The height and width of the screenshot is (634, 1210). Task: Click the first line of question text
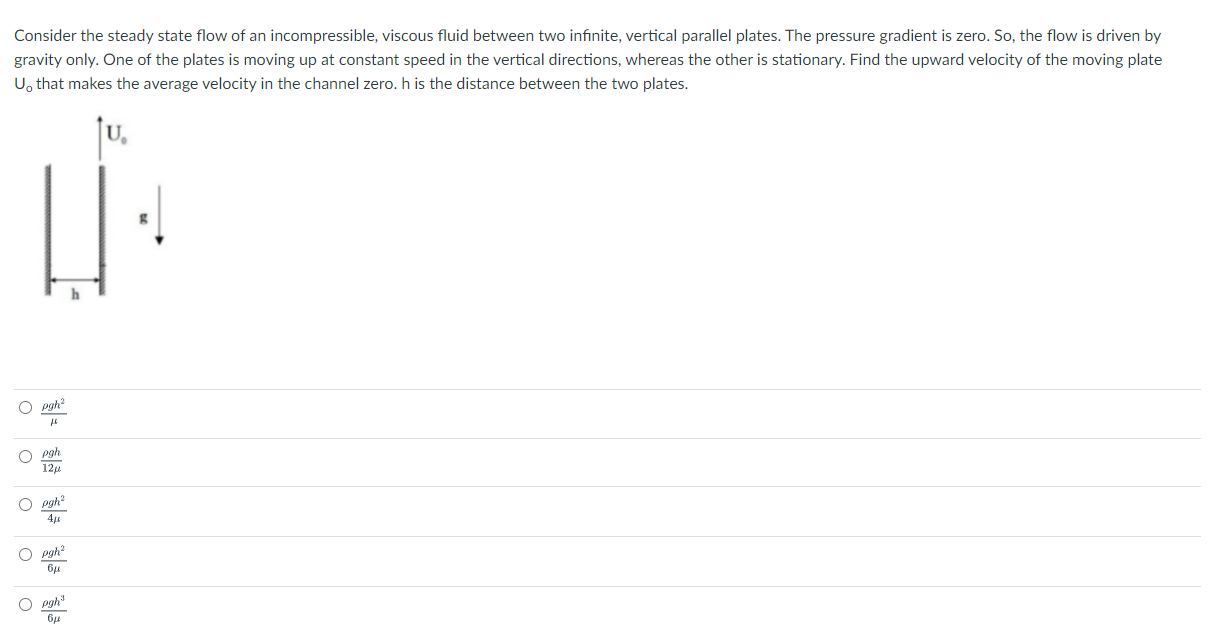588,35
